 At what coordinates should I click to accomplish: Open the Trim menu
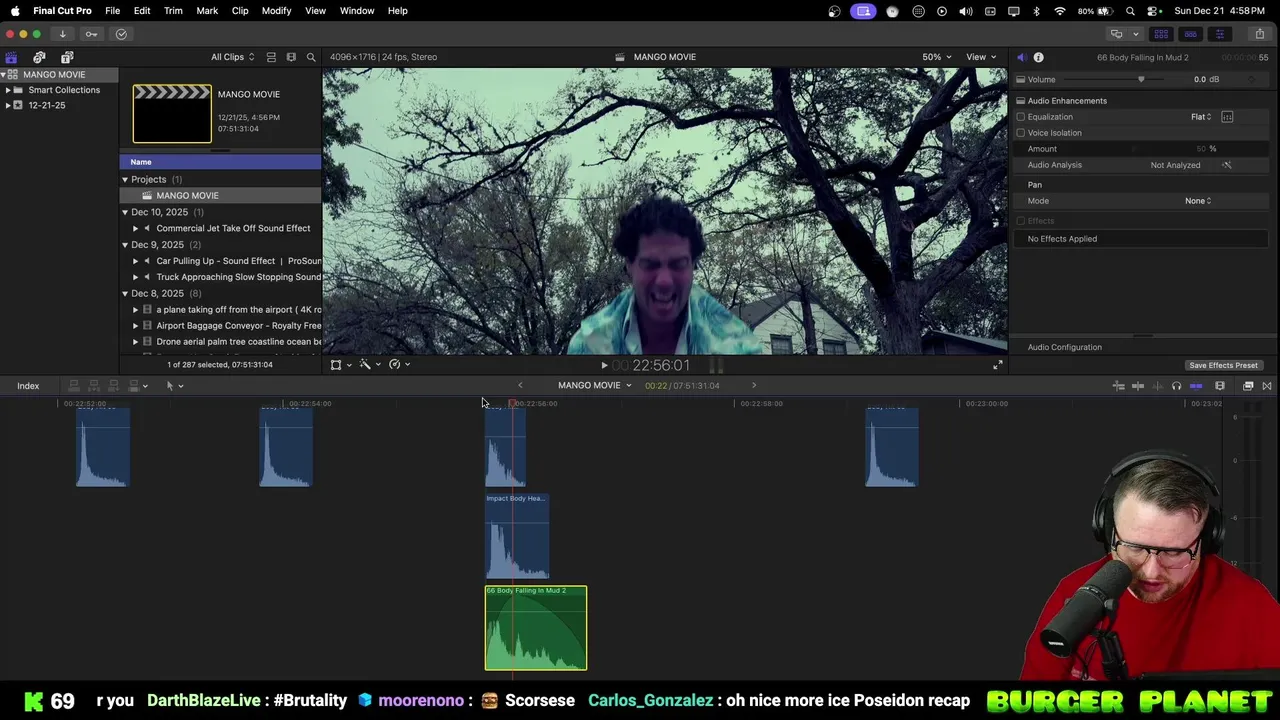click(x=173, y=11)
